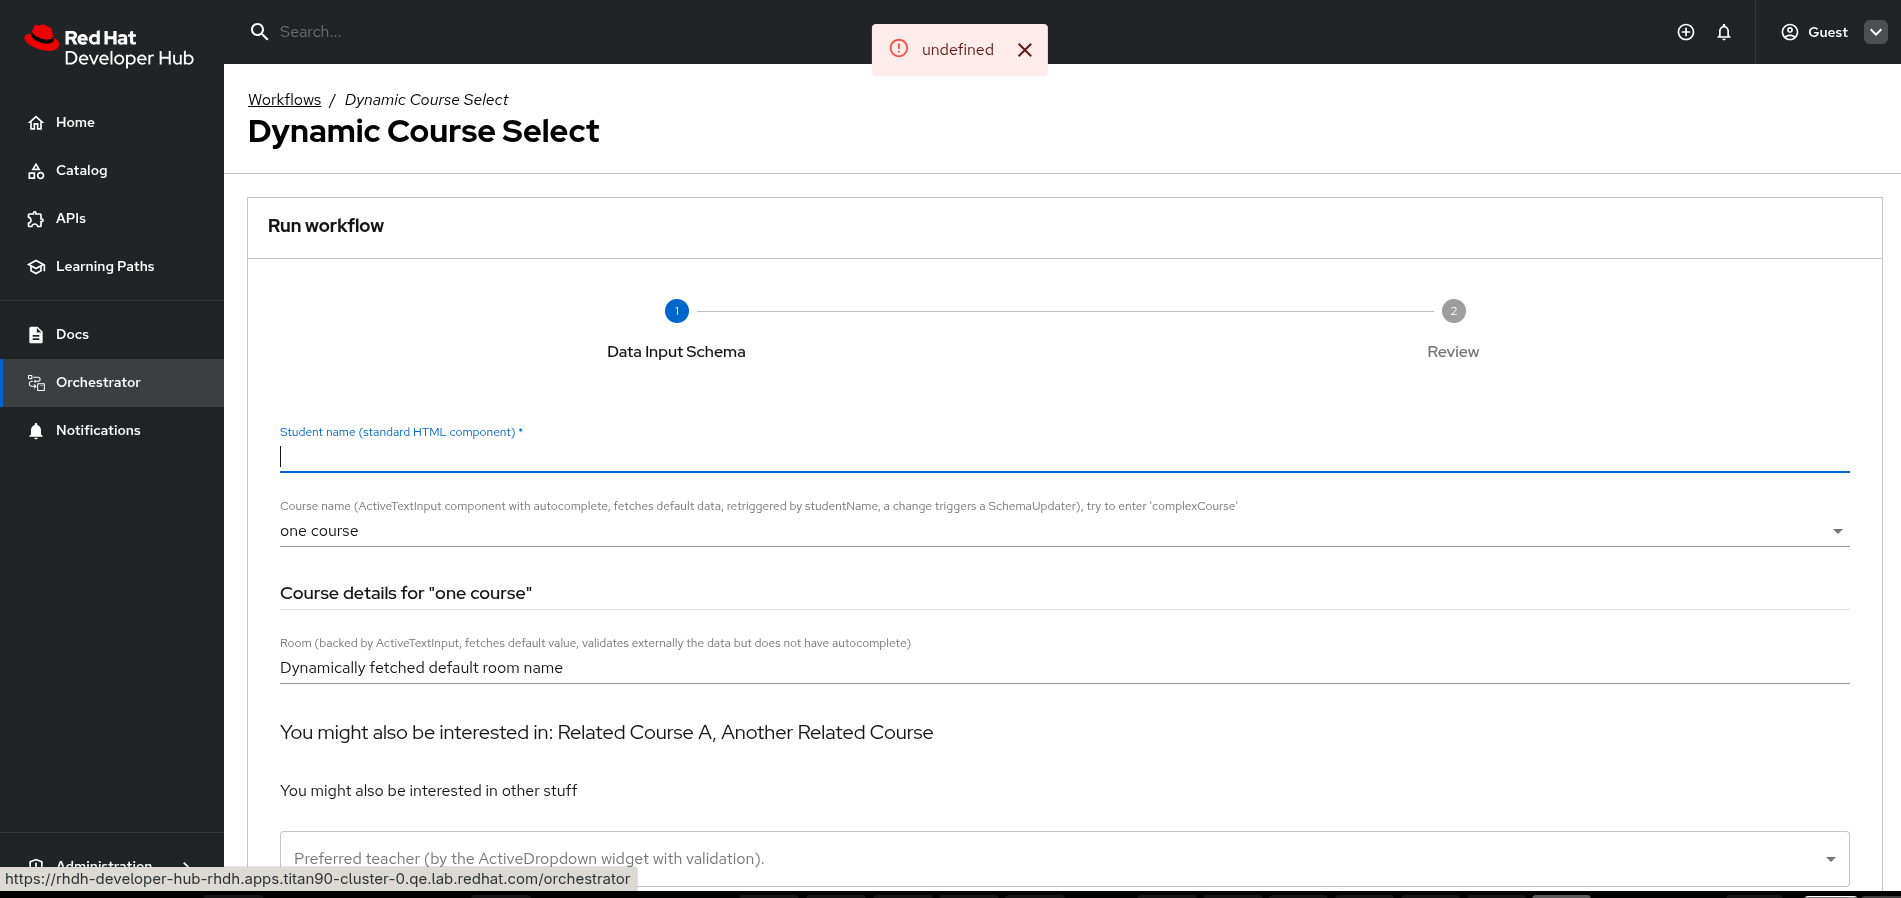1901x898 pixels.
Task: Select Orchestrator in the sidebar
Action: point(98,383)
